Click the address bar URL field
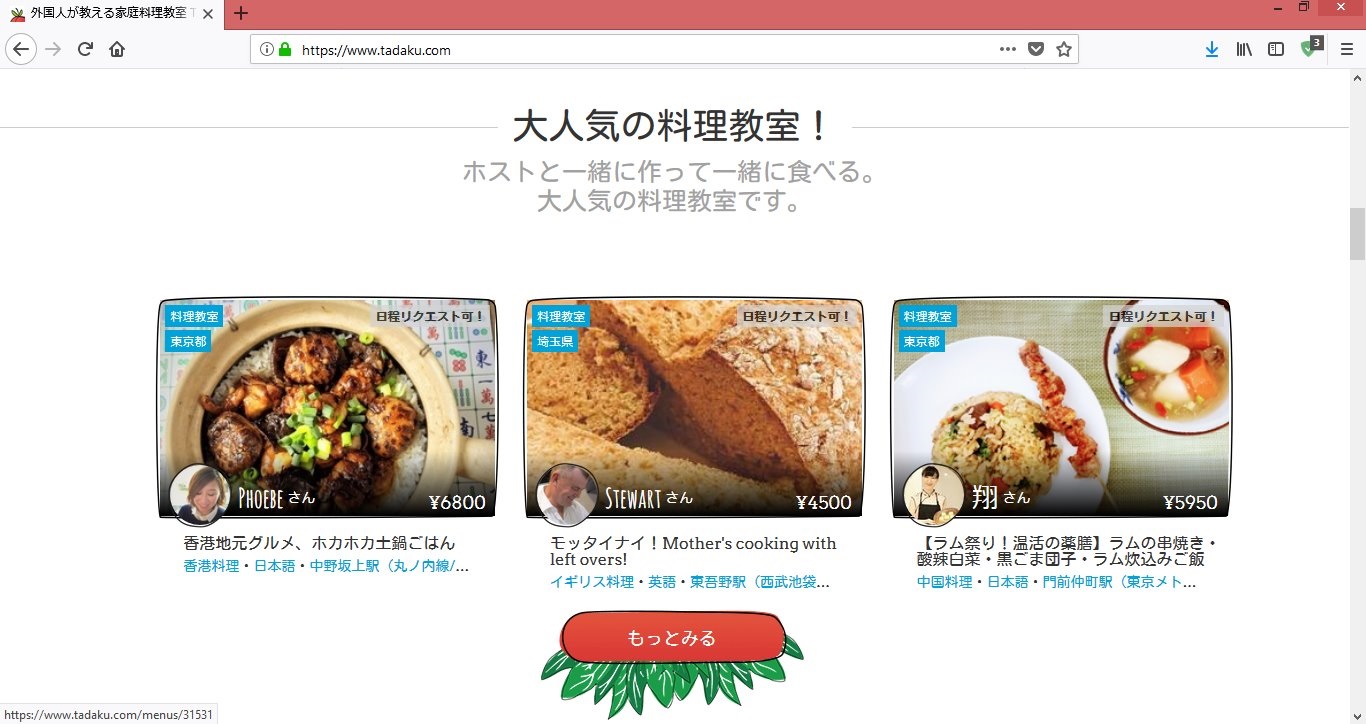Image resolution: width=1366 pixels, height=724 pixels. point(640,49)
